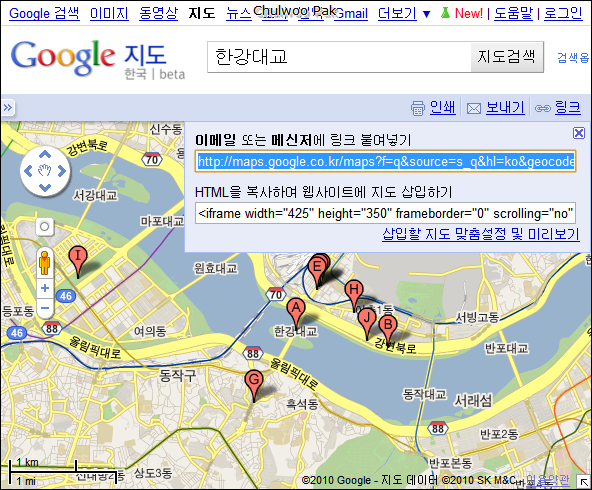592x490 pixels.
Task: Click route 70 shield near 한강대교
Action: tap(276, 294)
